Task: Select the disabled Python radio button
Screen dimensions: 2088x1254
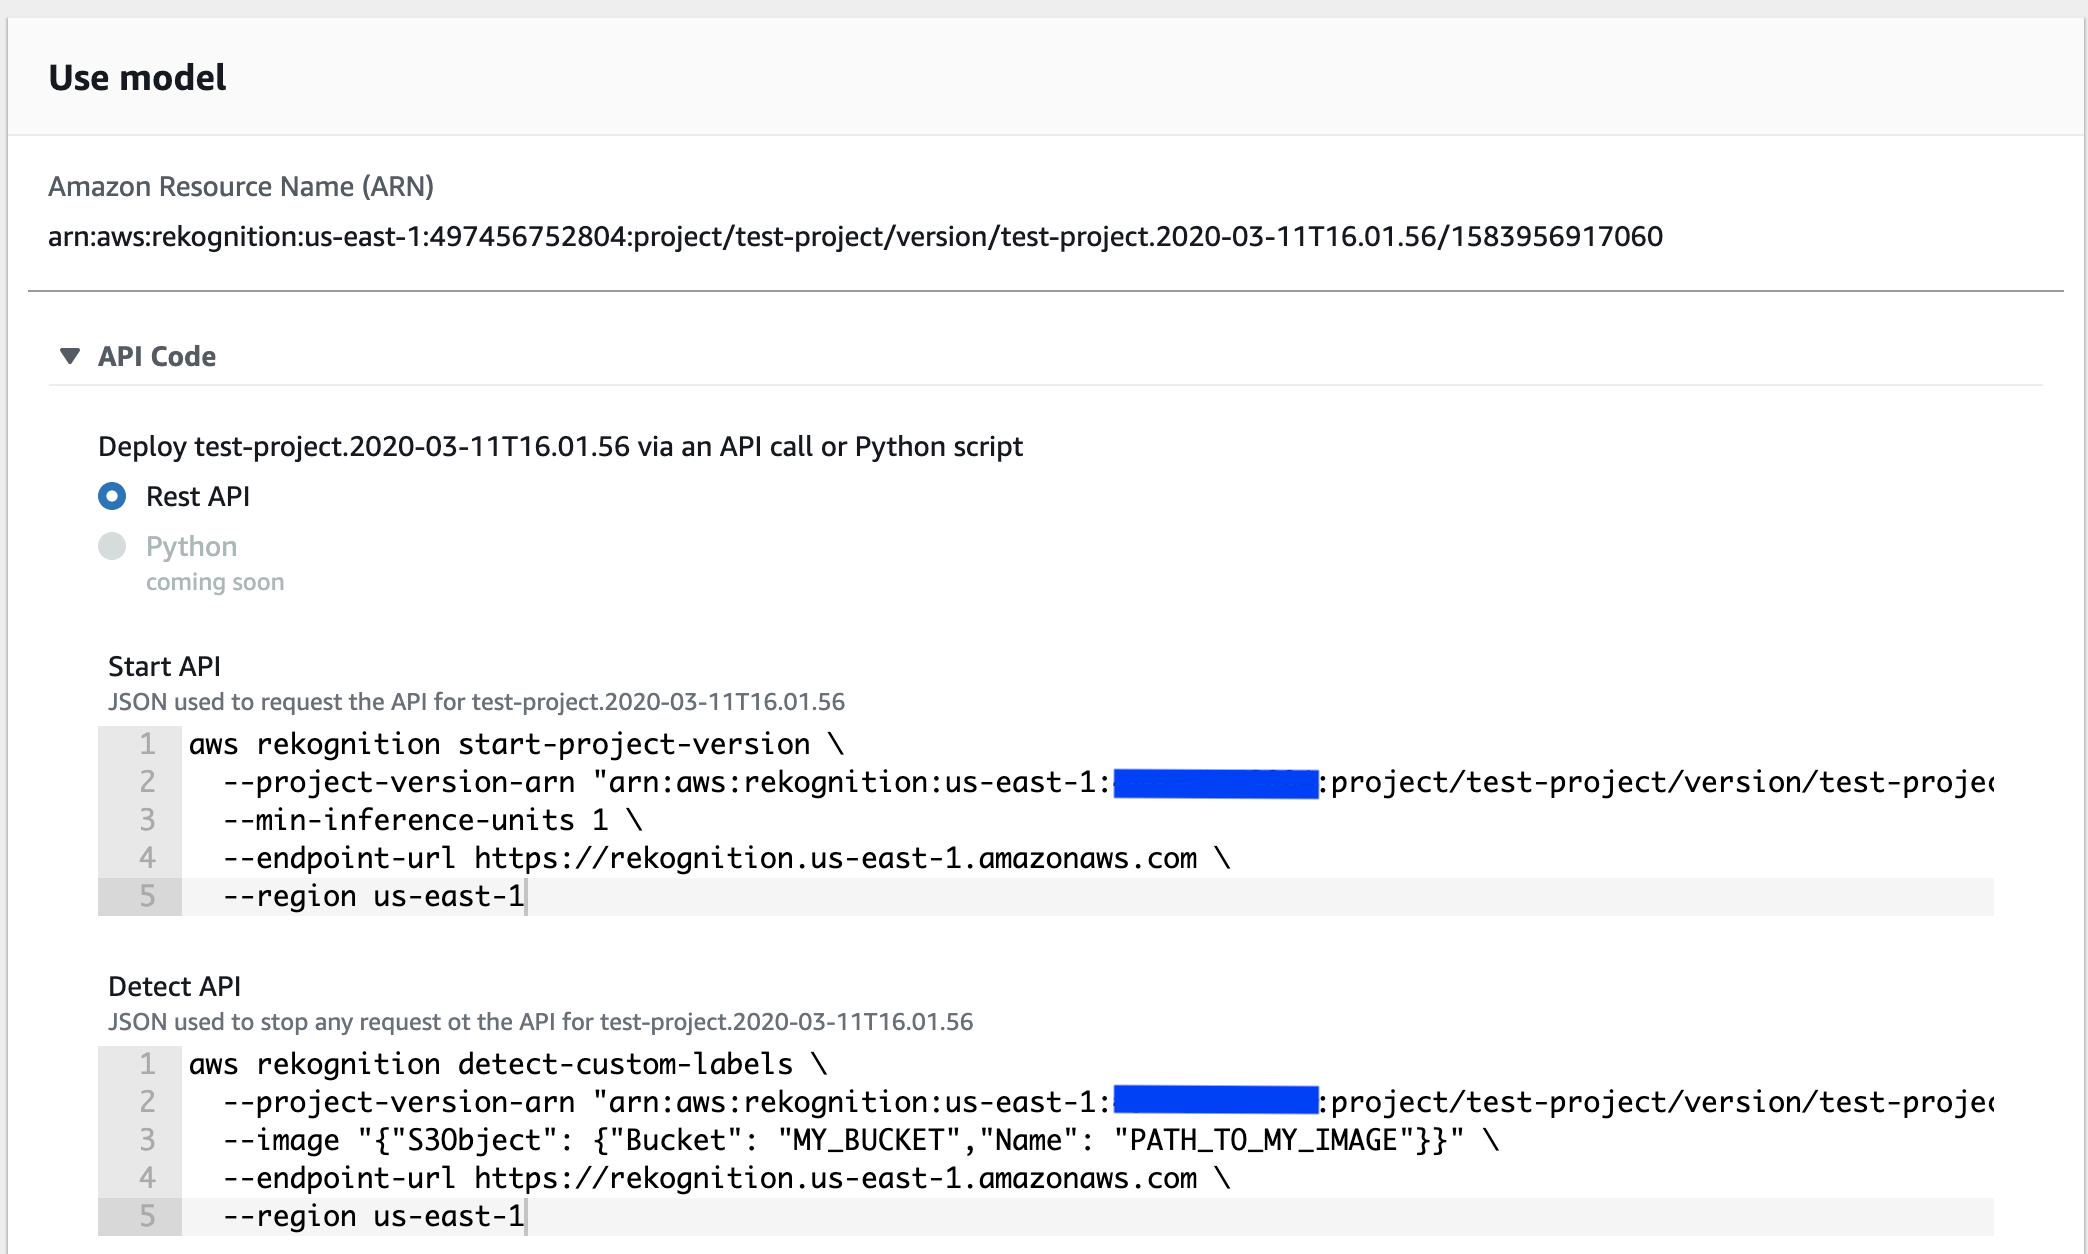Action: 112,546
